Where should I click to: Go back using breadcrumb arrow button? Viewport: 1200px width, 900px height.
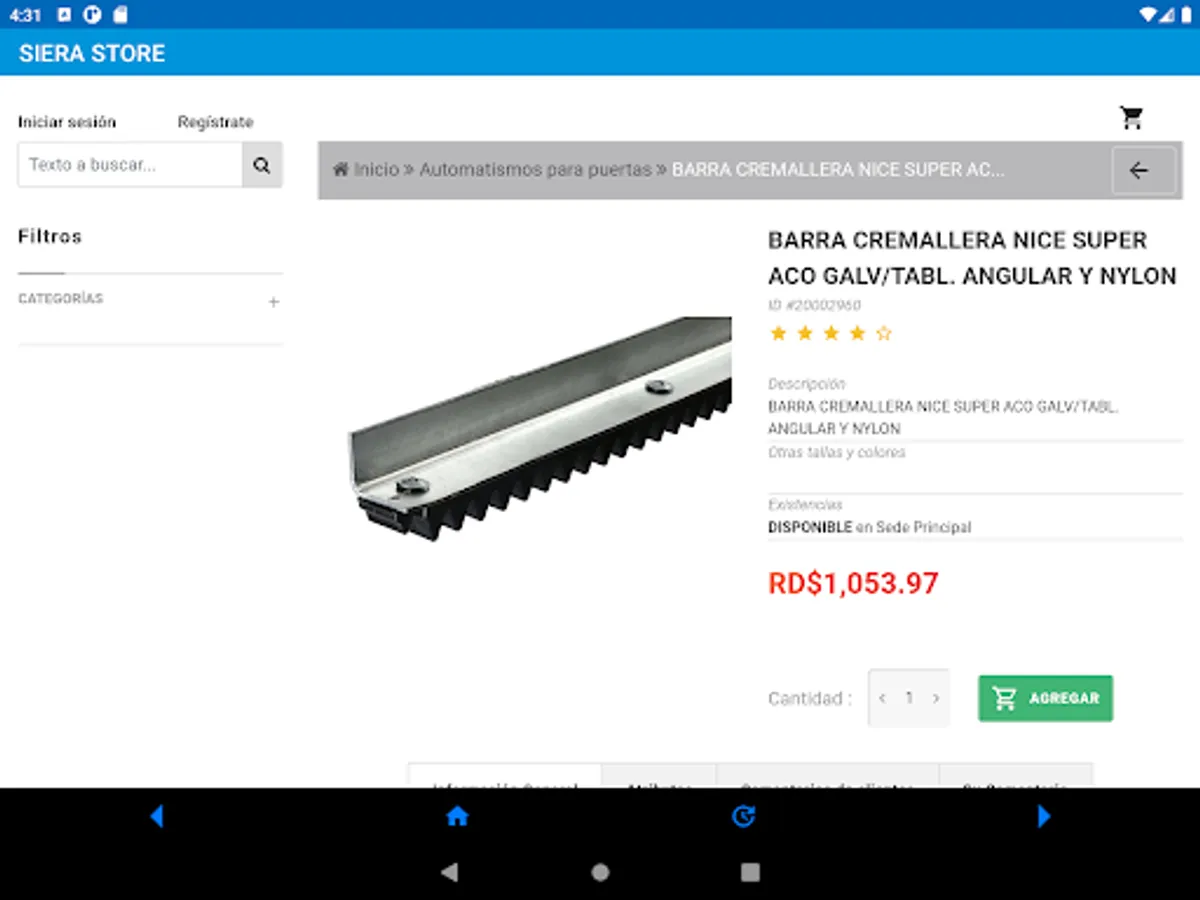pos(1139,170)
